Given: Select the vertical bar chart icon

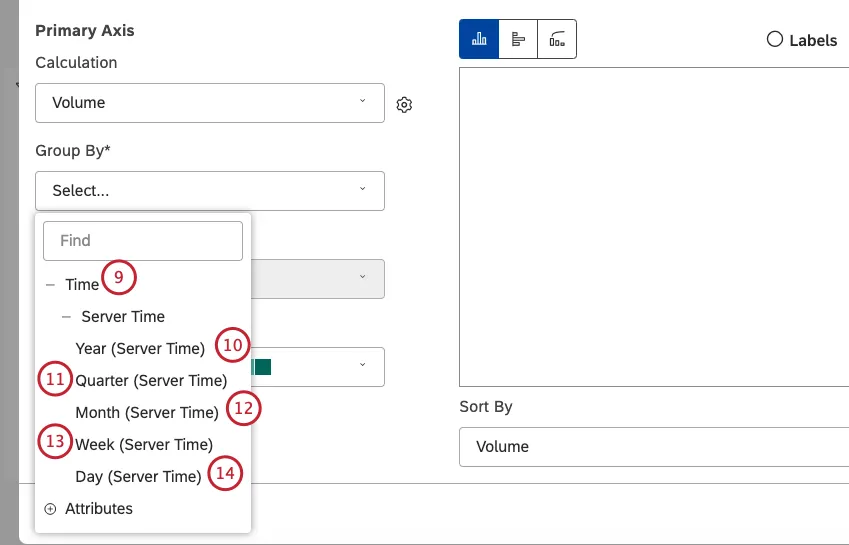Looking at the screenshot, I should [x=479, y=39].
